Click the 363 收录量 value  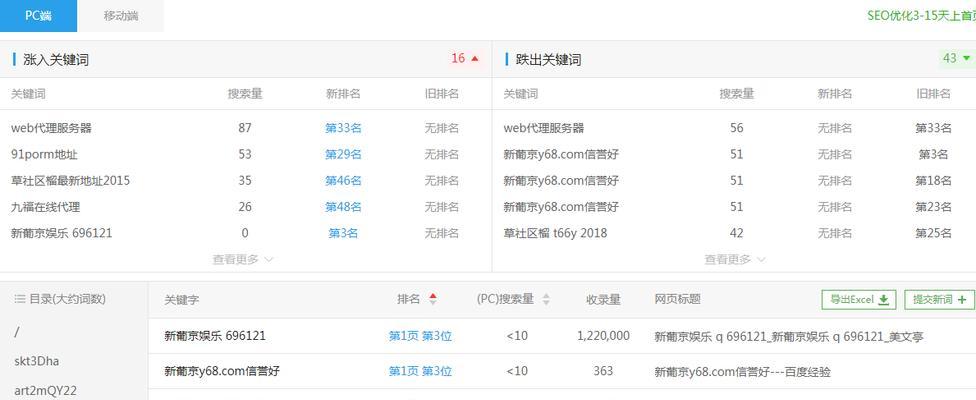[603, 371]
